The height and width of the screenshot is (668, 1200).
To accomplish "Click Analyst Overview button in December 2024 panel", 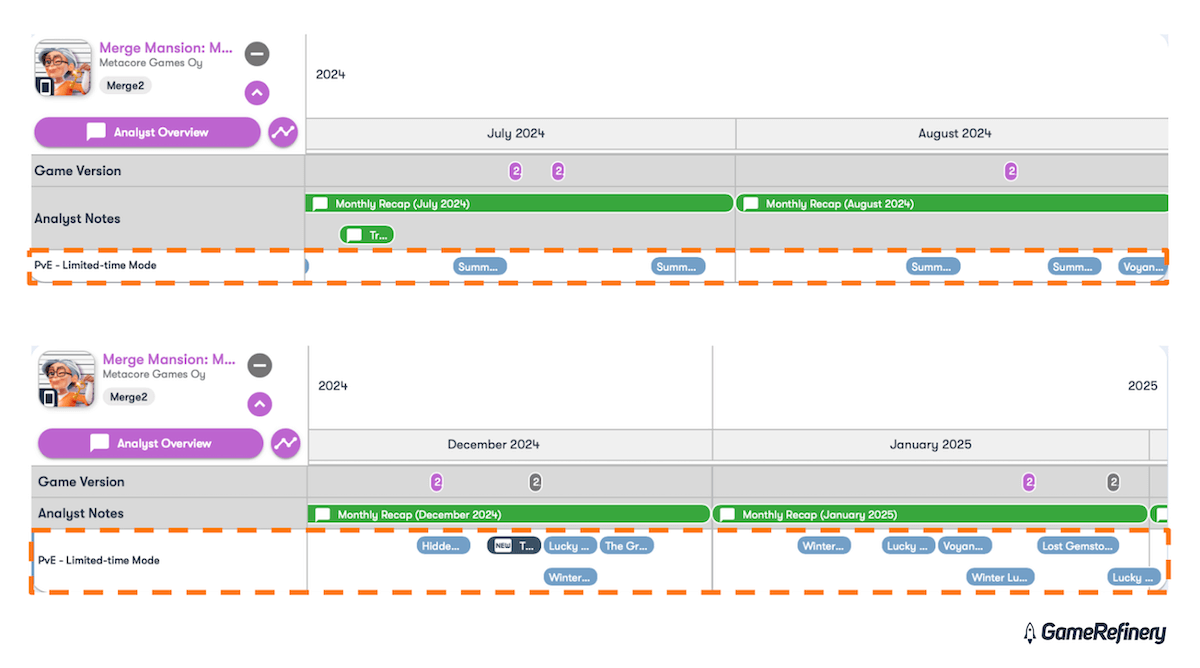I will point(150,443).
